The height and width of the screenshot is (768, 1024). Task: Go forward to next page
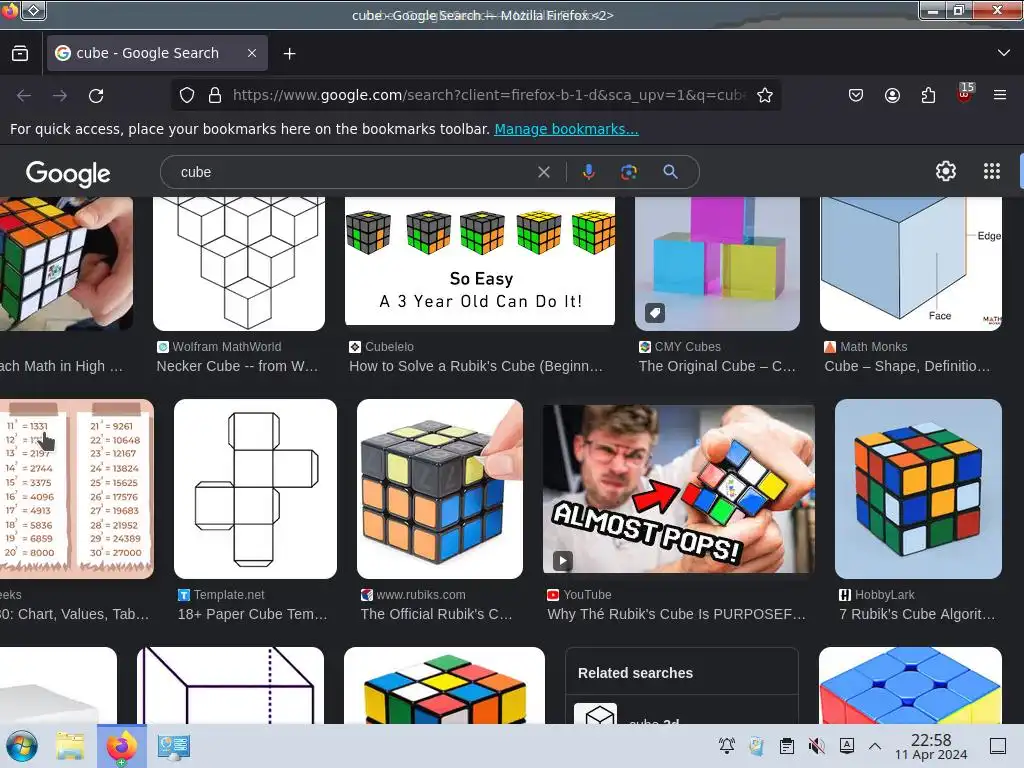pos(60,96)
